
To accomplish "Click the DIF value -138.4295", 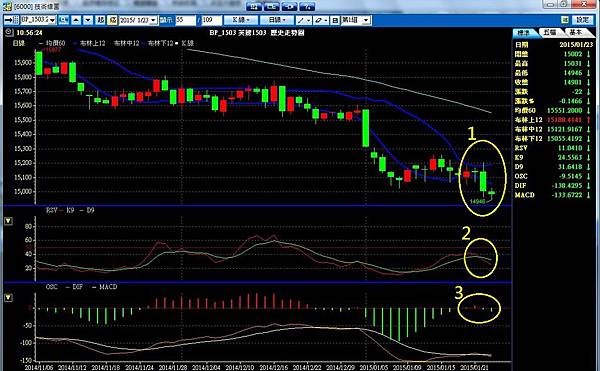I will (x=567, y=186).
